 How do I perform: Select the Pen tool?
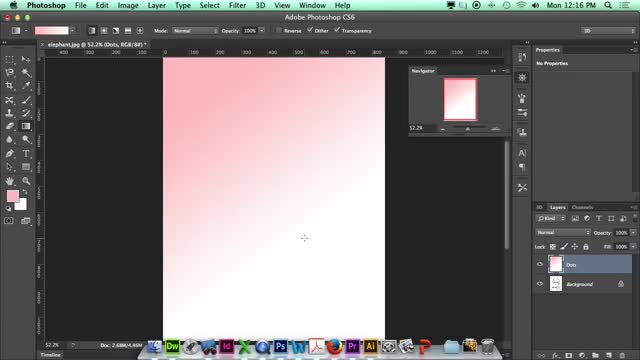pos(9,153)
